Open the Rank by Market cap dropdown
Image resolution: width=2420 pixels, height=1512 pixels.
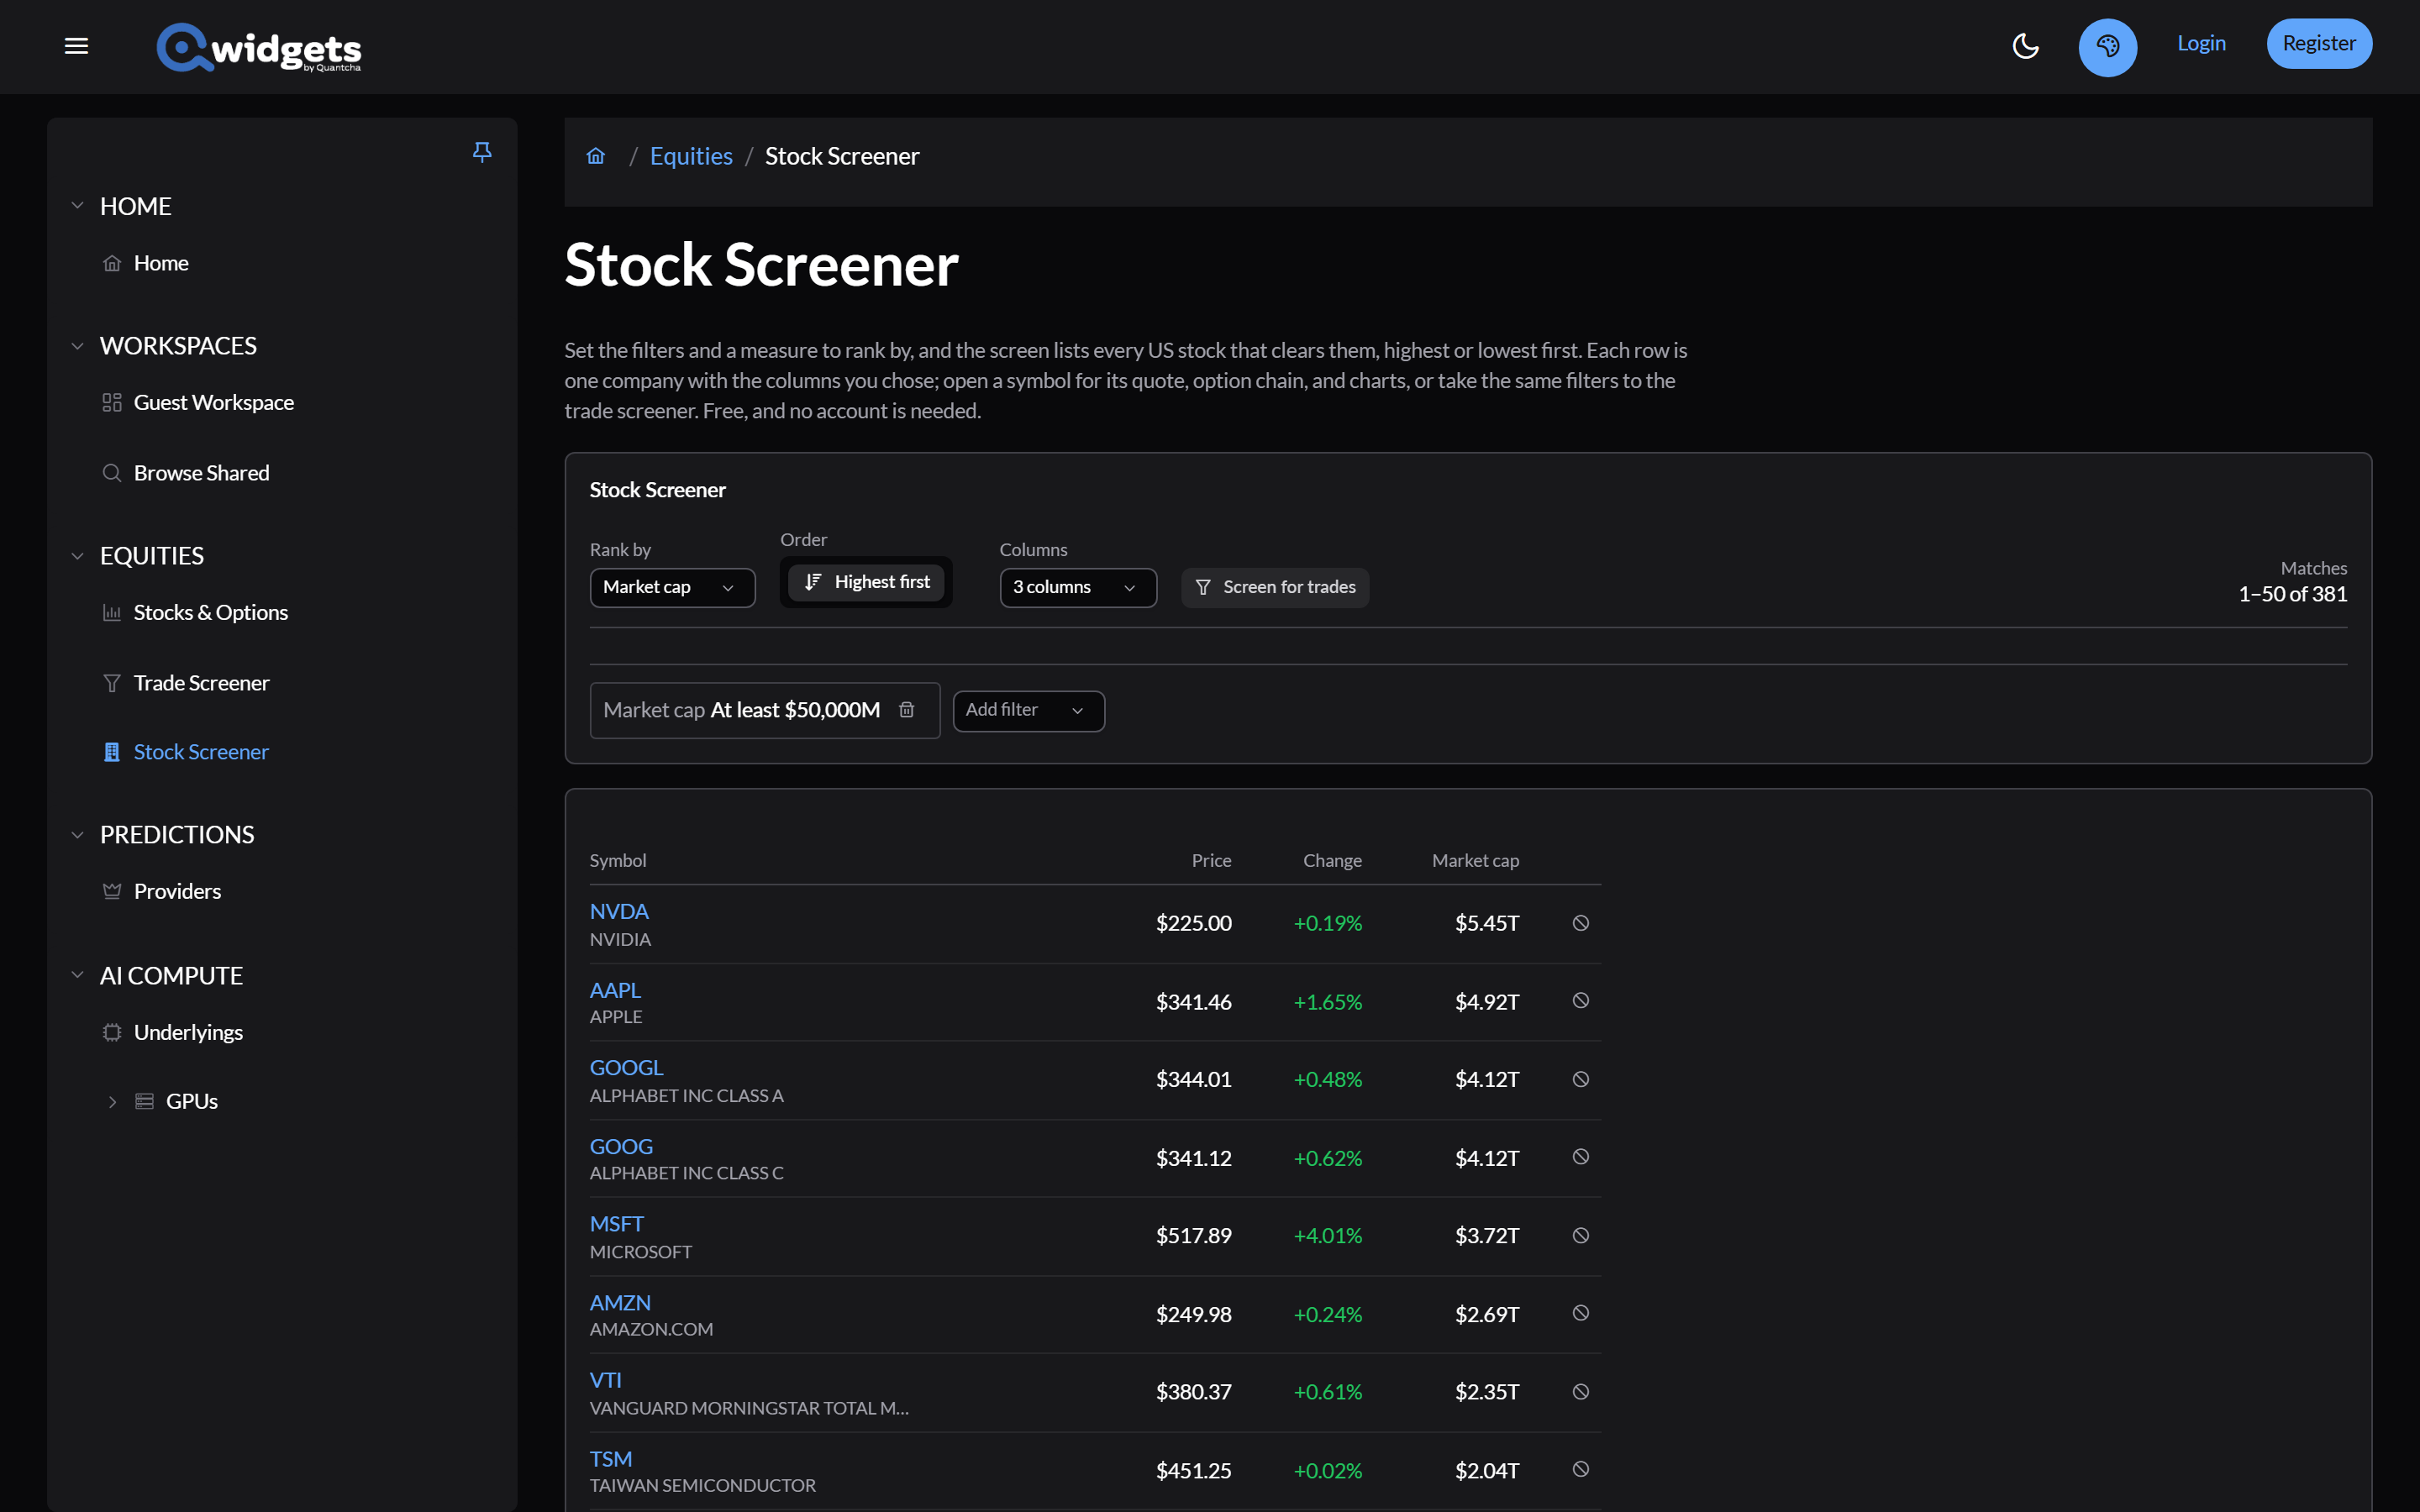[672, 587]
